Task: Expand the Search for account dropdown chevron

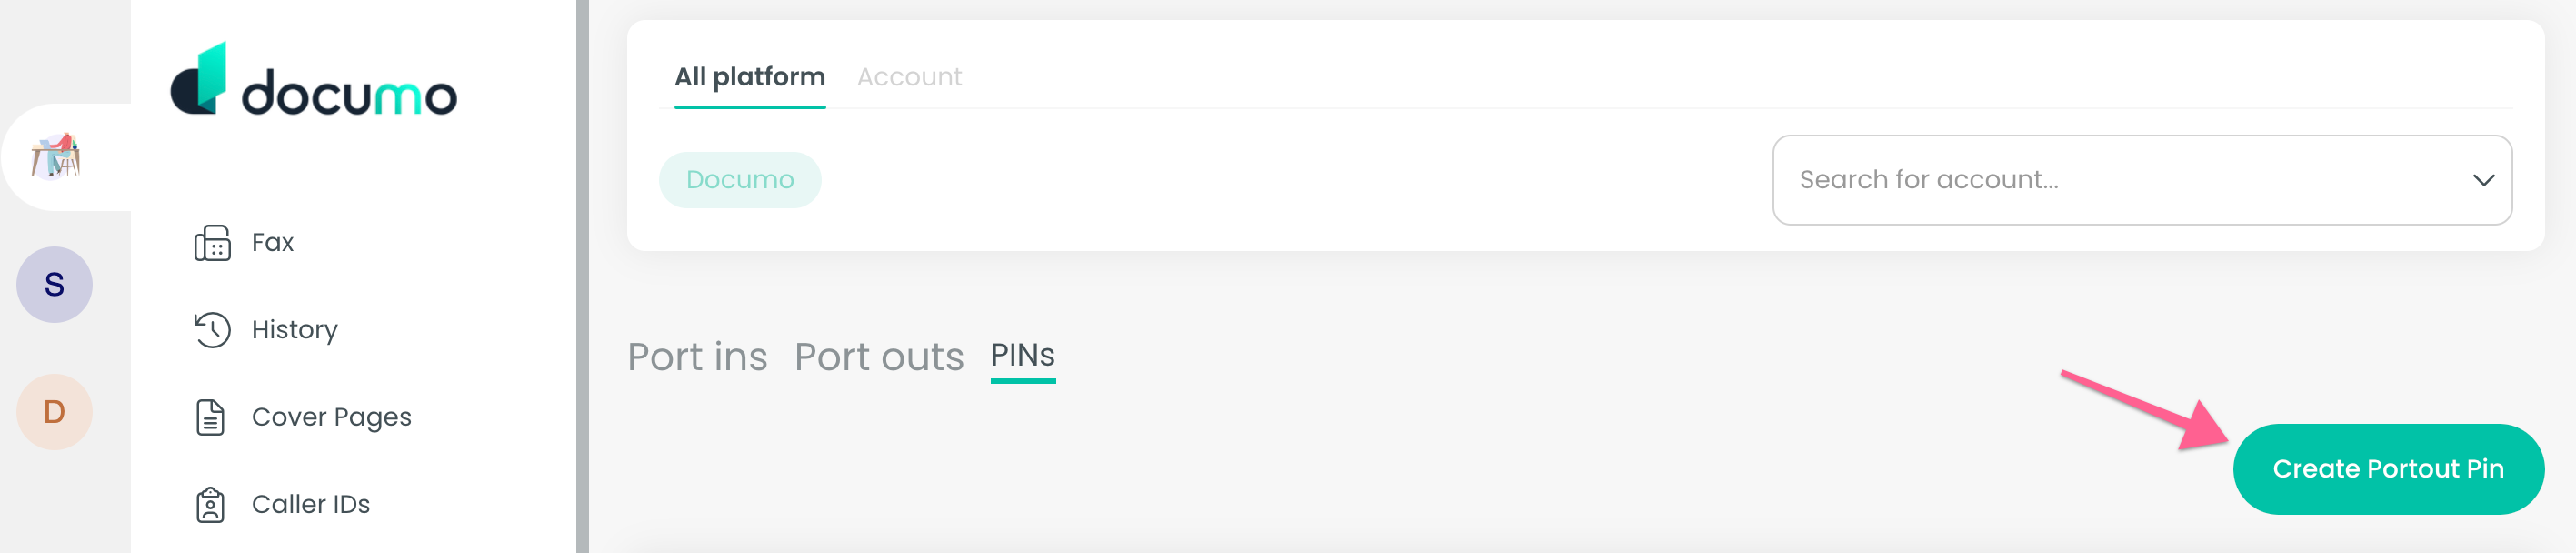Action: click(x=2485, y=180)
